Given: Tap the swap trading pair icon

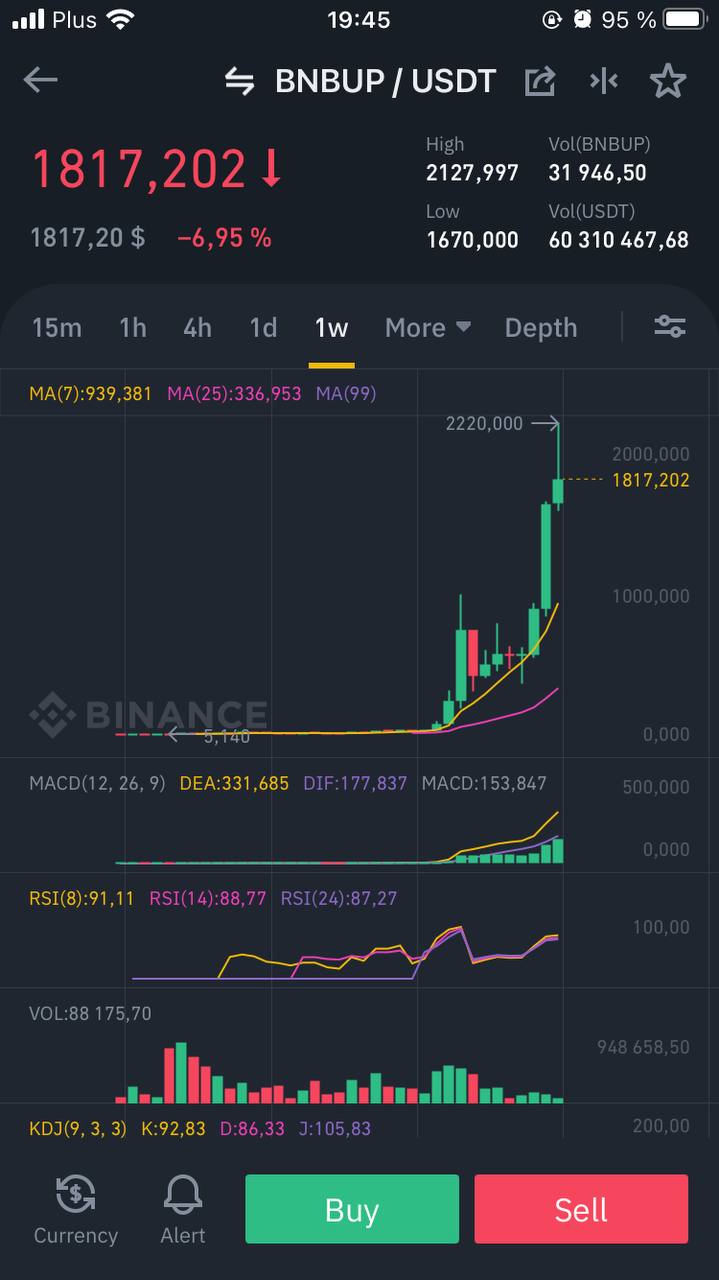Looking at the screenshot, I should tap(240, 81).
